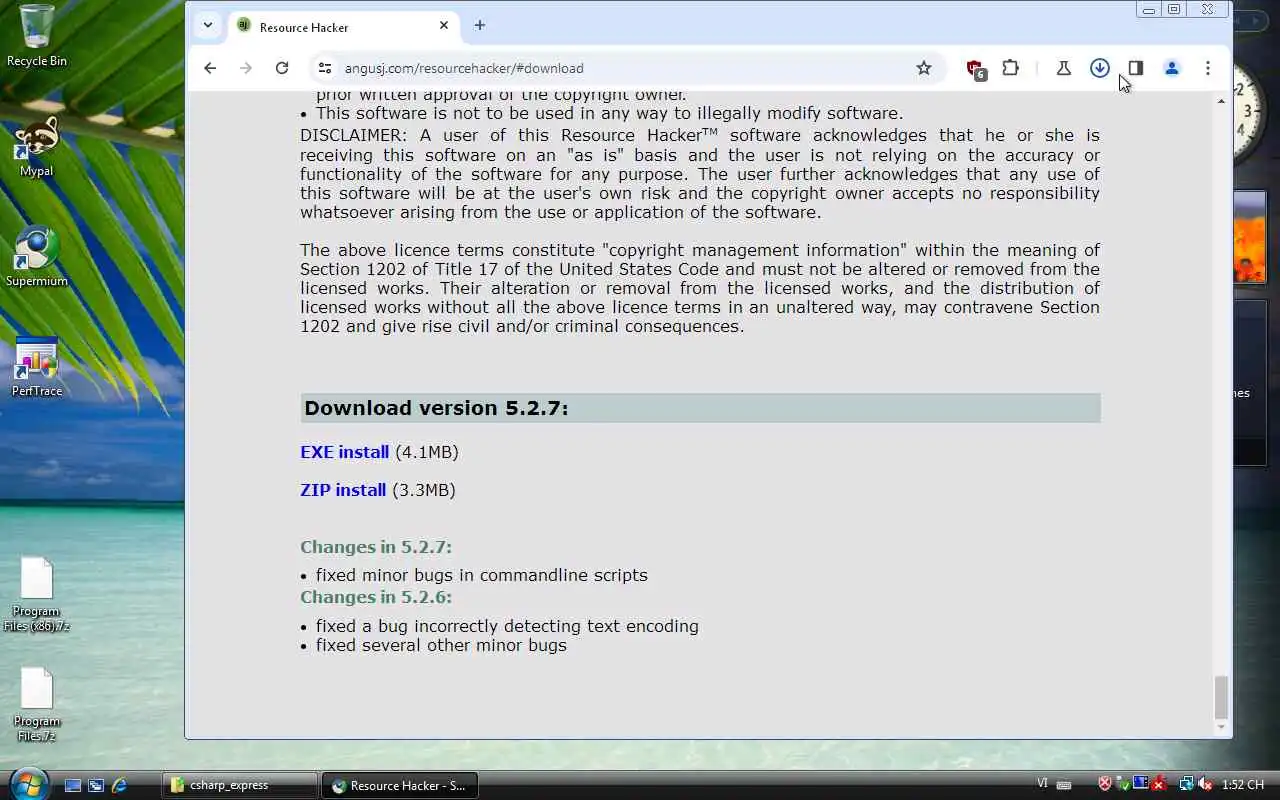Image resolution: width=1280 pixels, height=800 pixels.
Task: Select the Program Files (x86).7z file
Action: 37,595
